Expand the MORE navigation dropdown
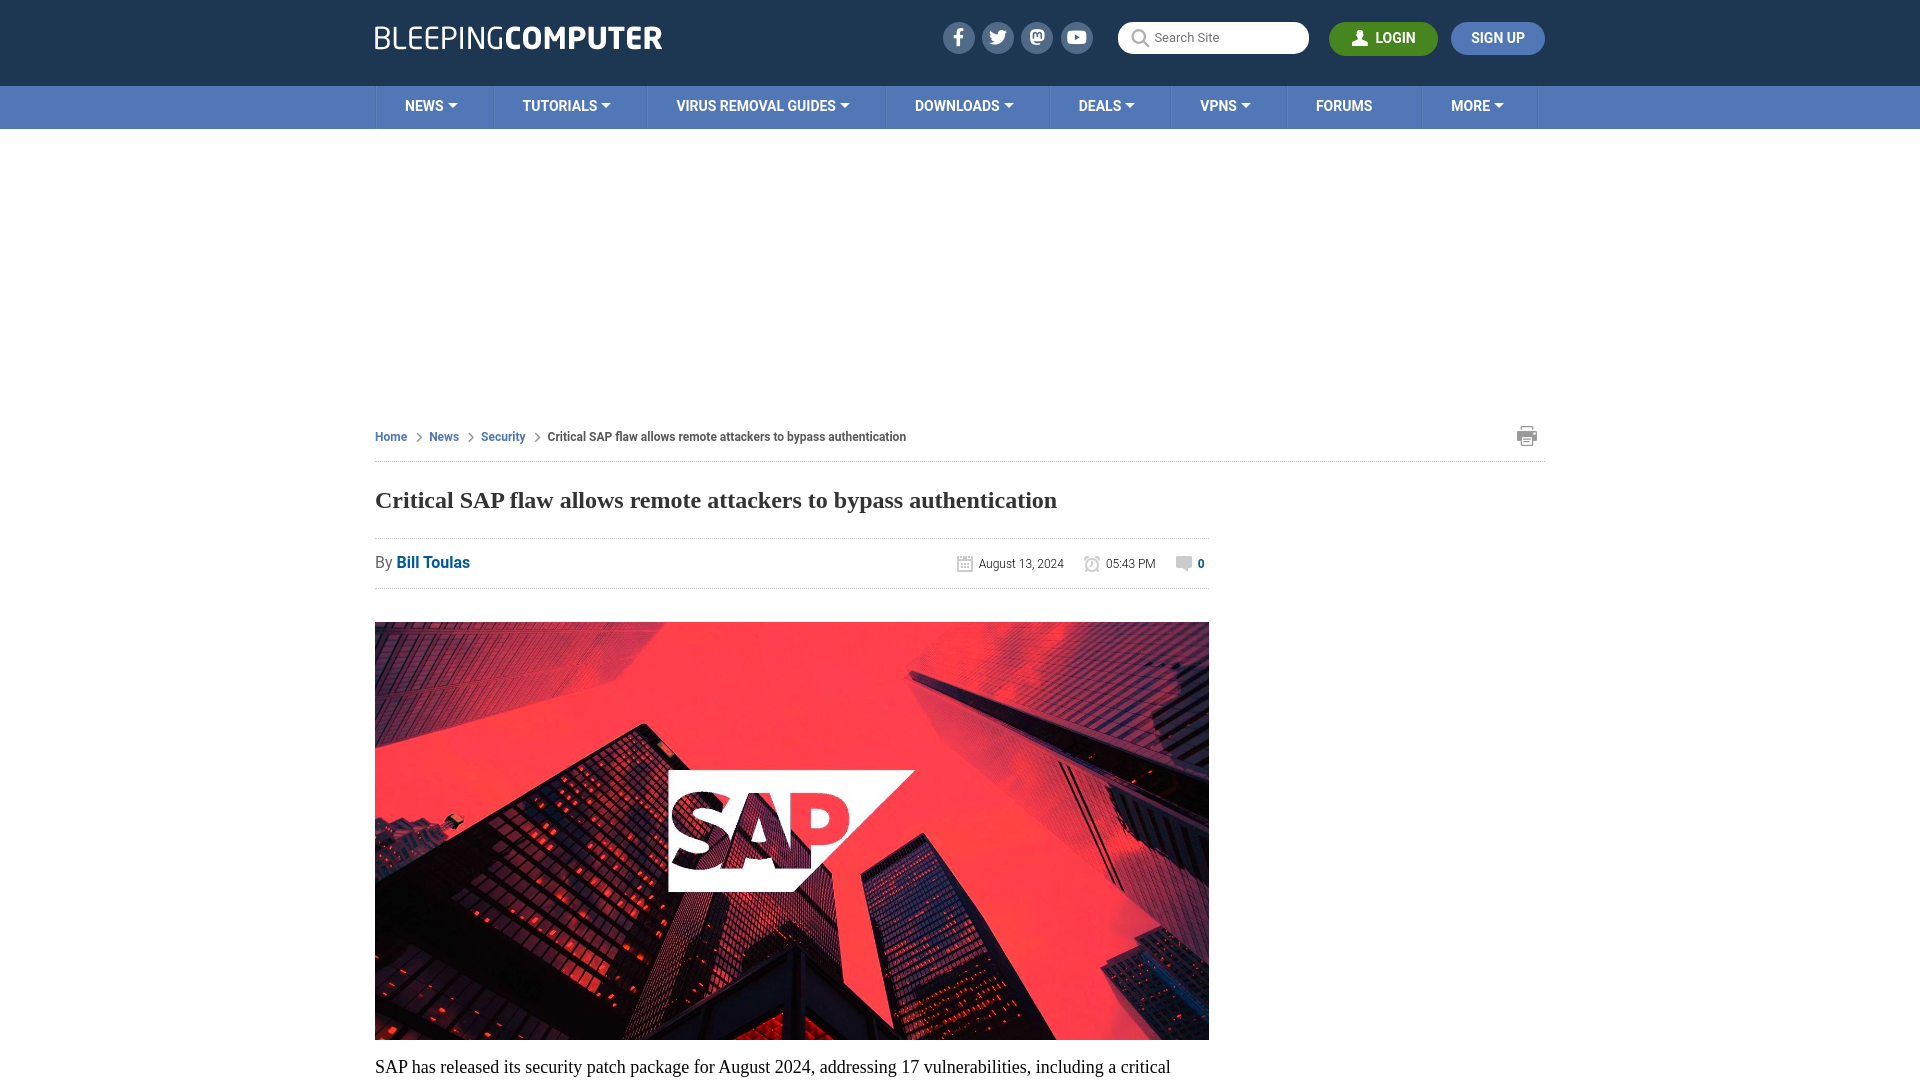The width and height of the screenshot is (1920, 1080). (1477, 105)
